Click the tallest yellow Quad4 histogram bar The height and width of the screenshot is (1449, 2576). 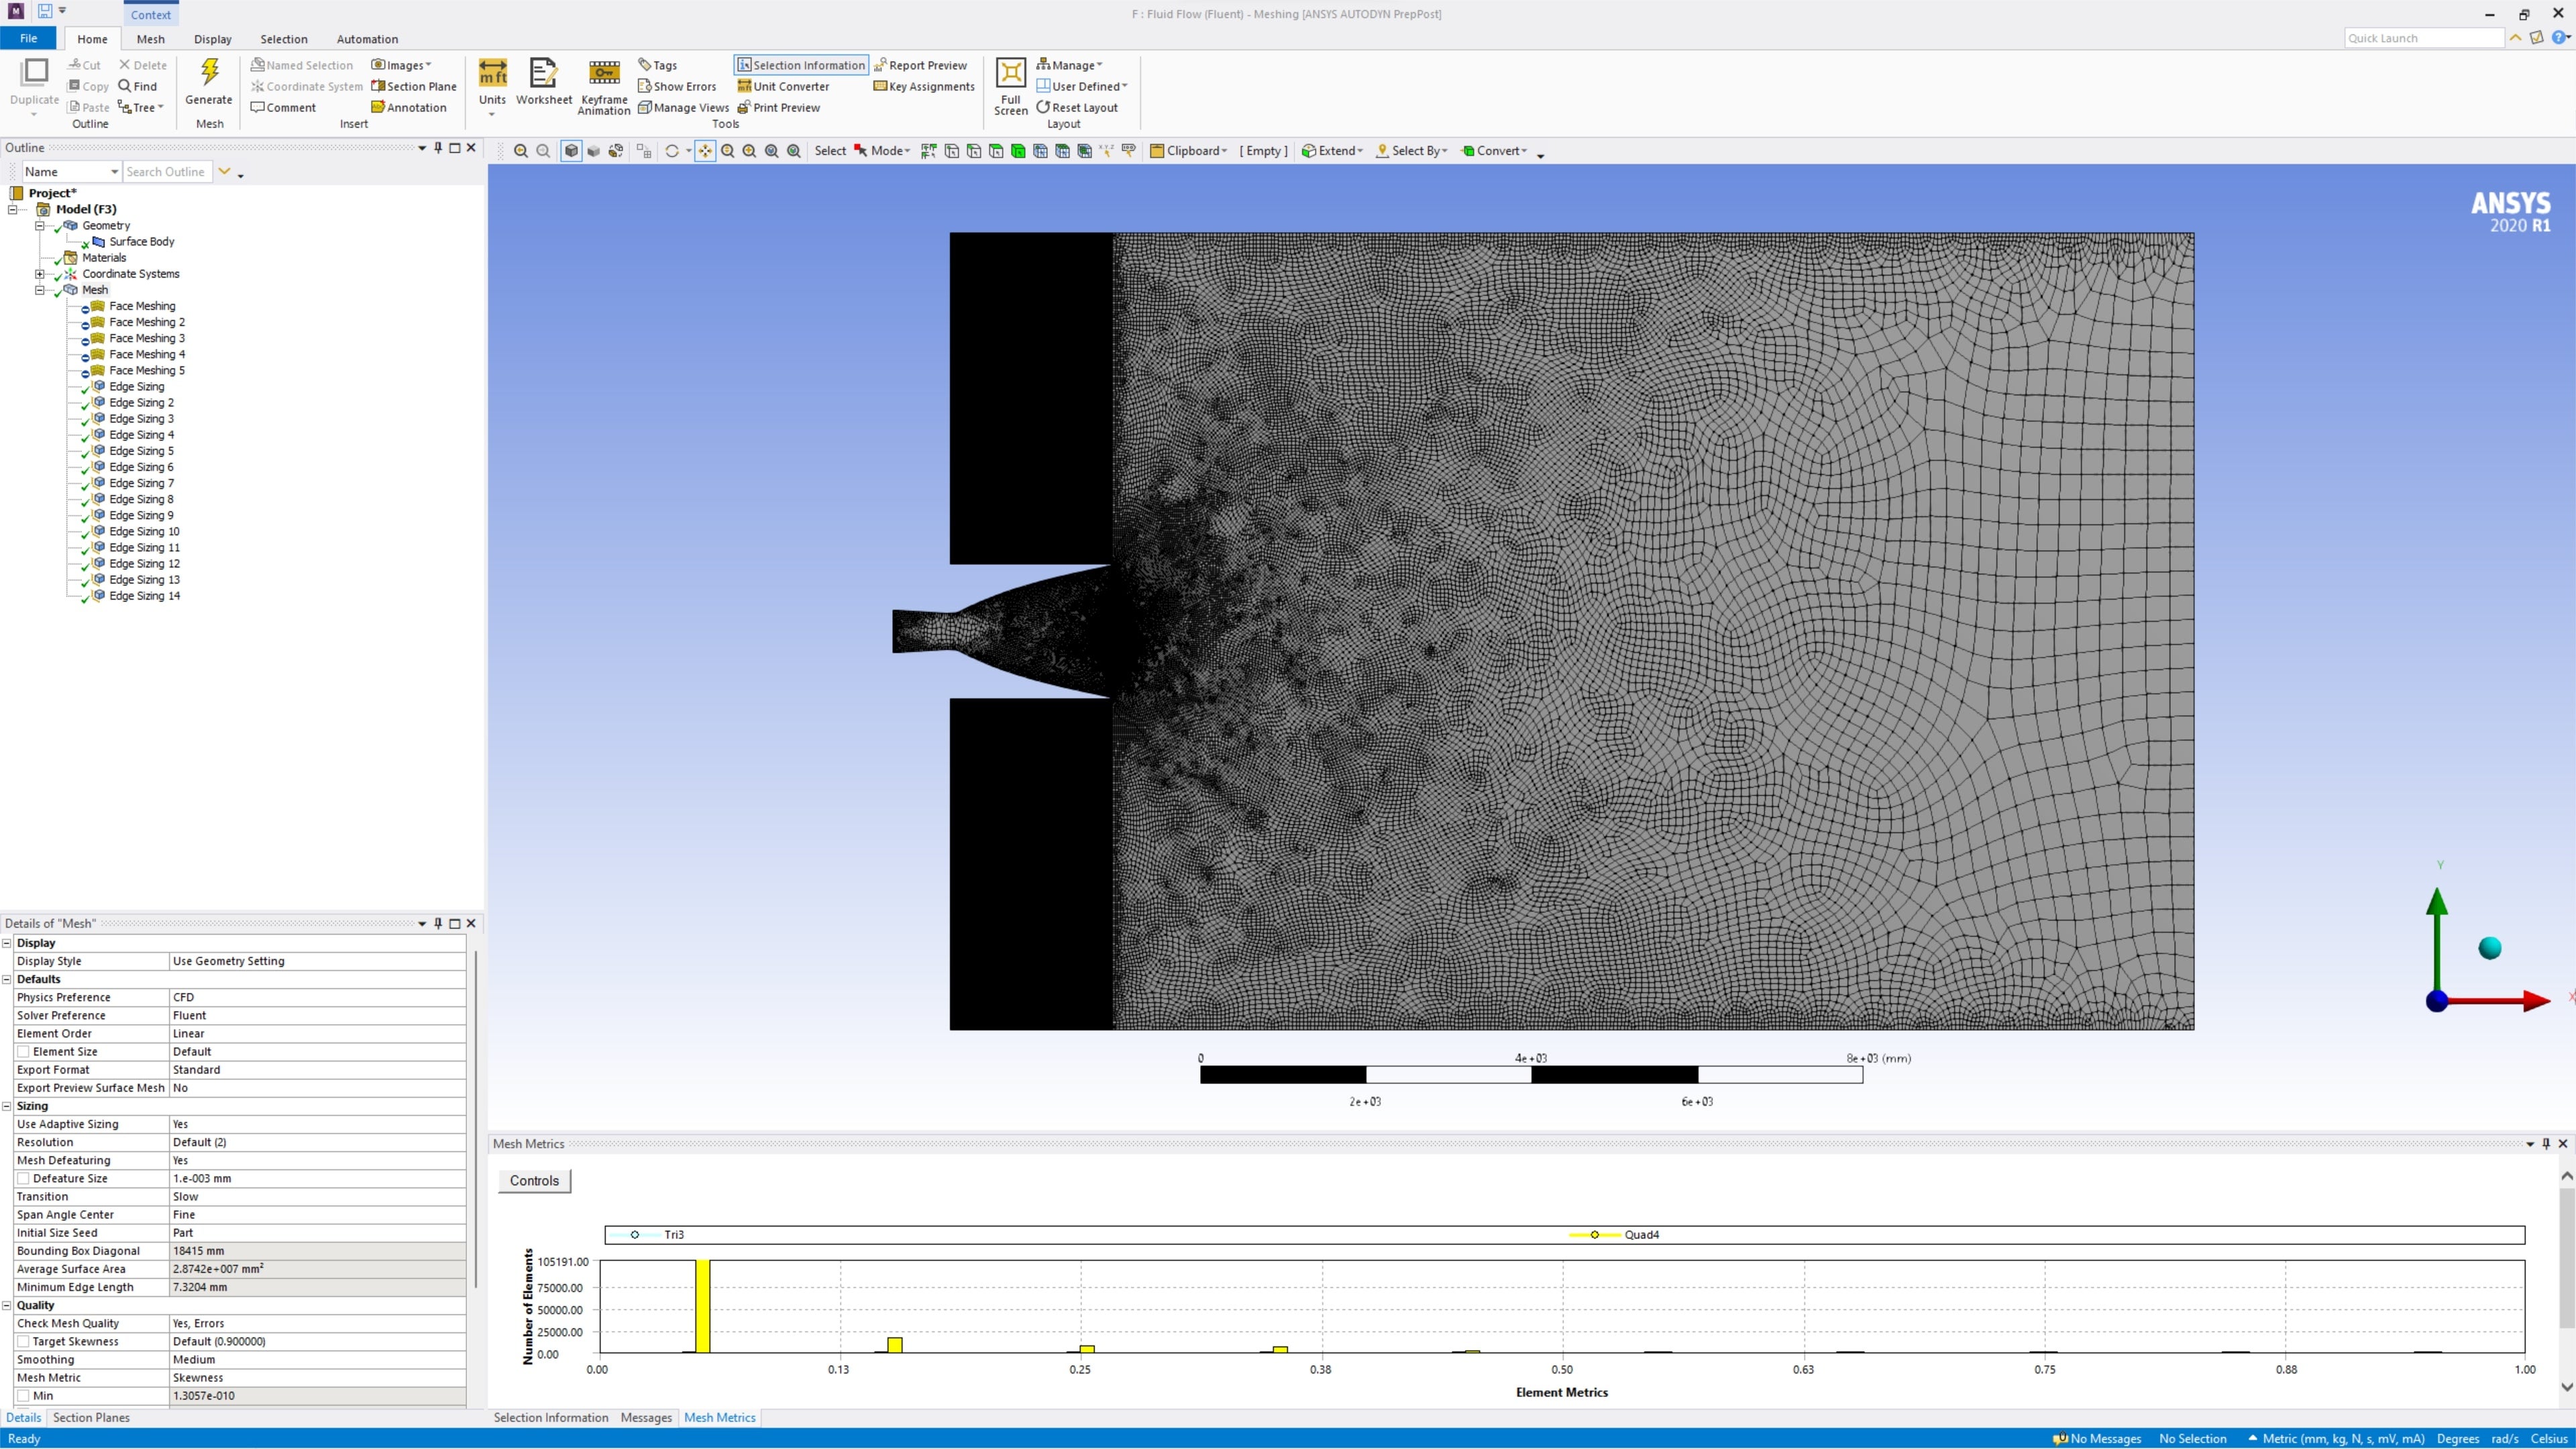point(703,1306)
